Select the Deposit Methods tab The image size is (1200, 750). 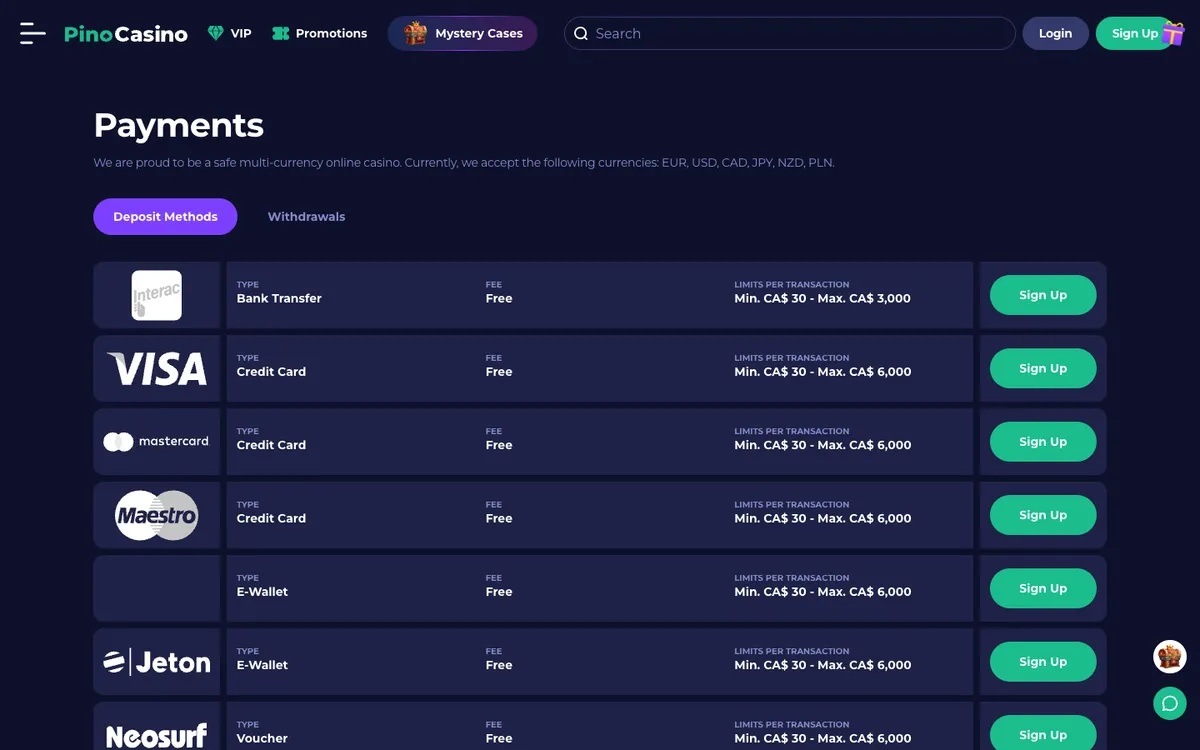[x=165, y=216]
